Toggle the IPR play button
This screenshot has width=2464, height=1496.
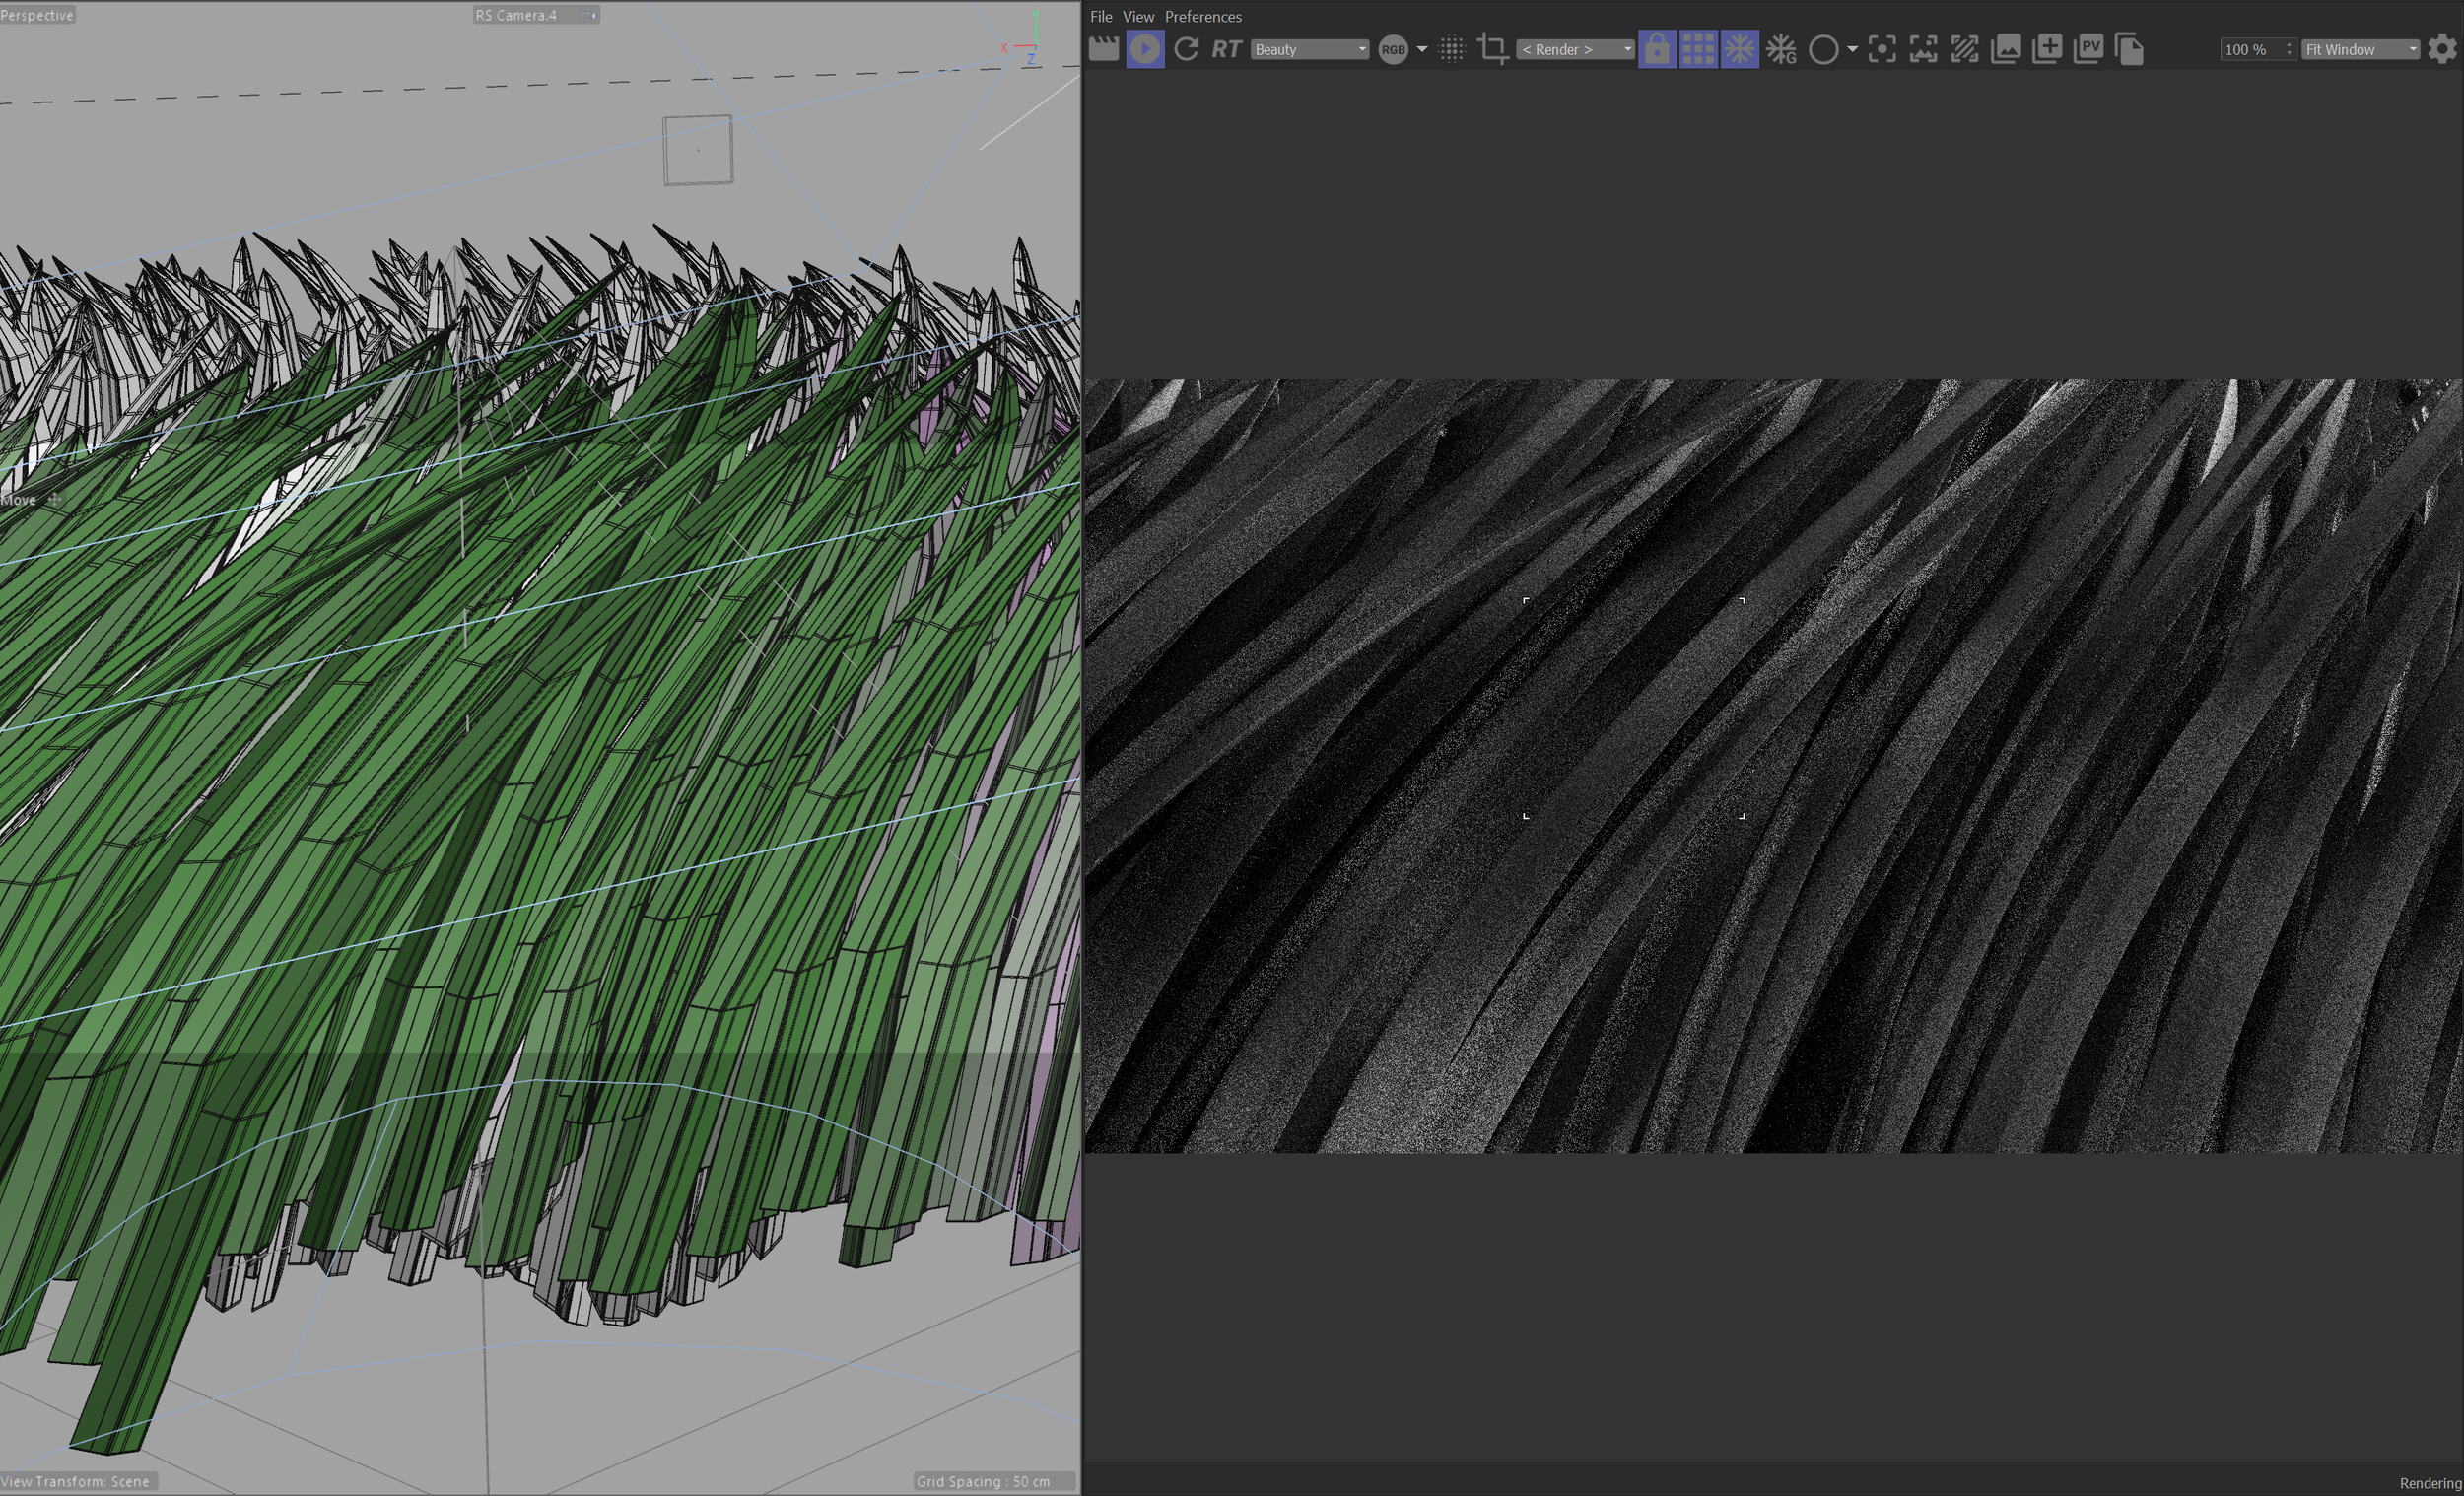(1145, 49)
